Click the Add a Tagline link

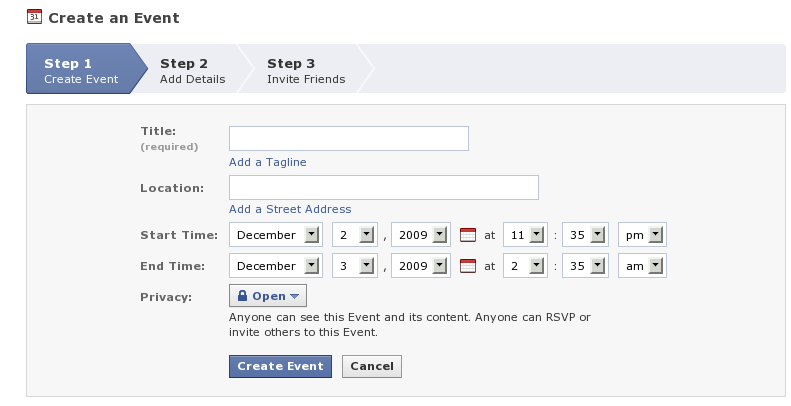[268, 162]
